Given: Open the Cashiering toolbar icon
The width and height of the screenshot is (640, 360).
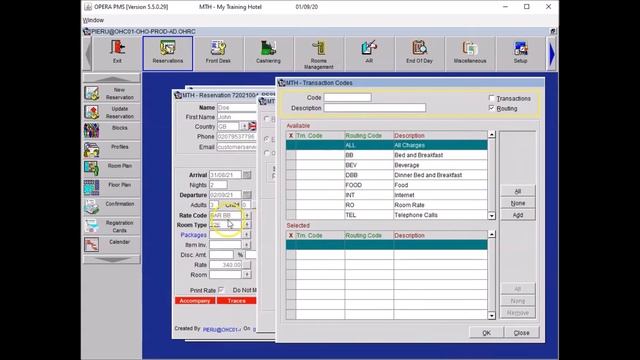Looking at the screenshot, I should [268, 53].
